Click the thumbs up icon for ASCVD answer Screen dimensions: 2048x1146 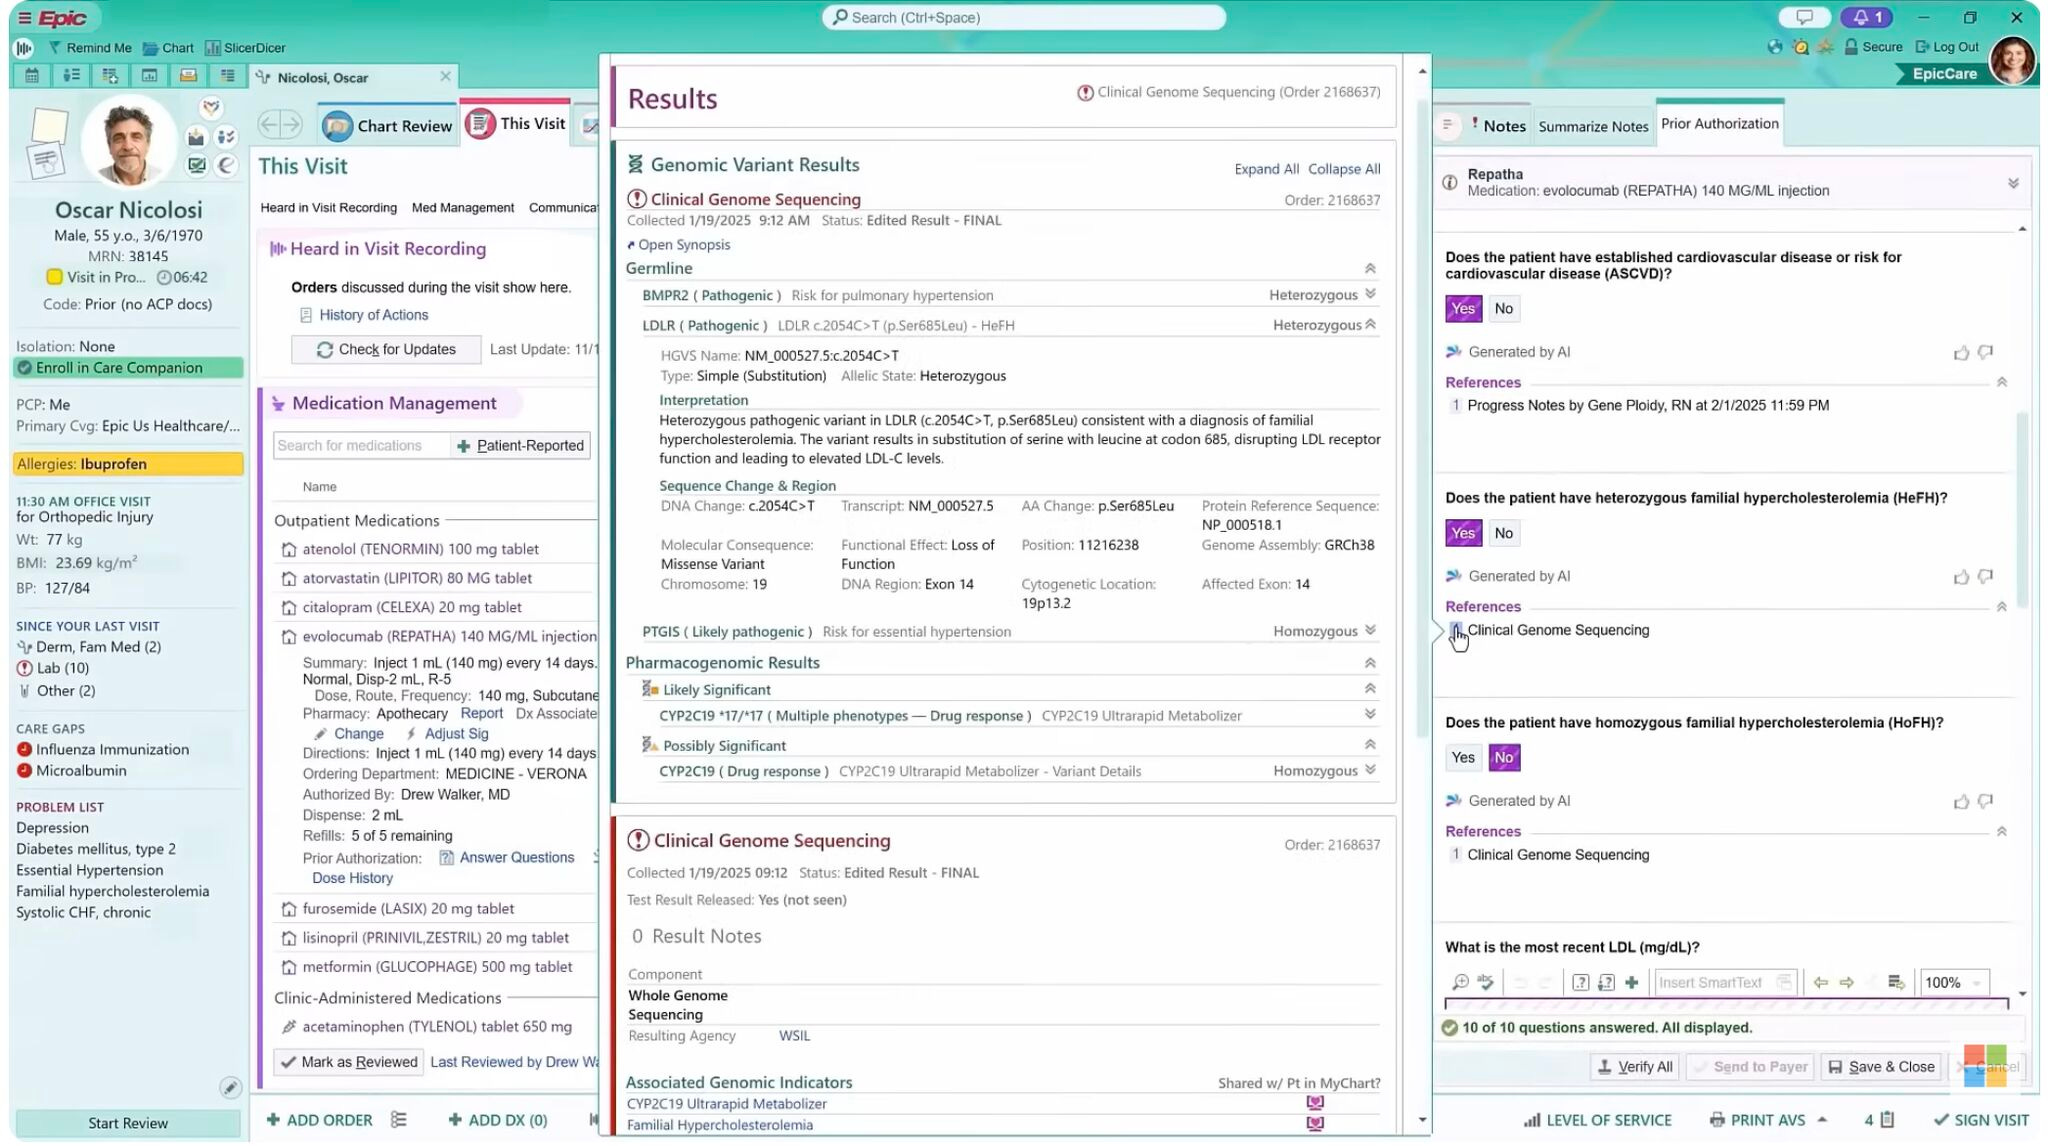coord(1961,353)
